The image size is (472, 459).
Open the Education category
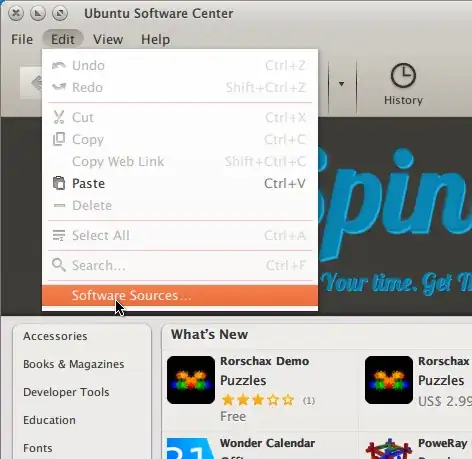click(x=49, y=420)
